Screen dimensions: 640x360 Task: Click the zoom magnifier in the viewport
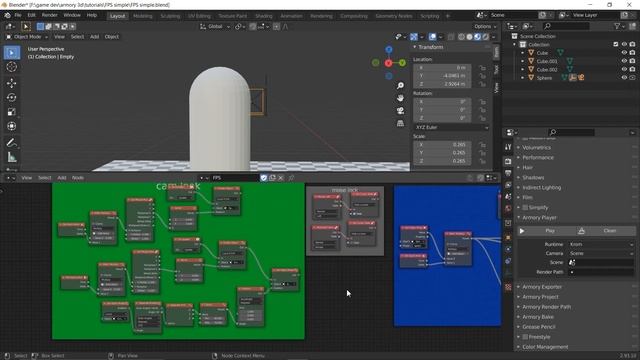coord(400,86)
